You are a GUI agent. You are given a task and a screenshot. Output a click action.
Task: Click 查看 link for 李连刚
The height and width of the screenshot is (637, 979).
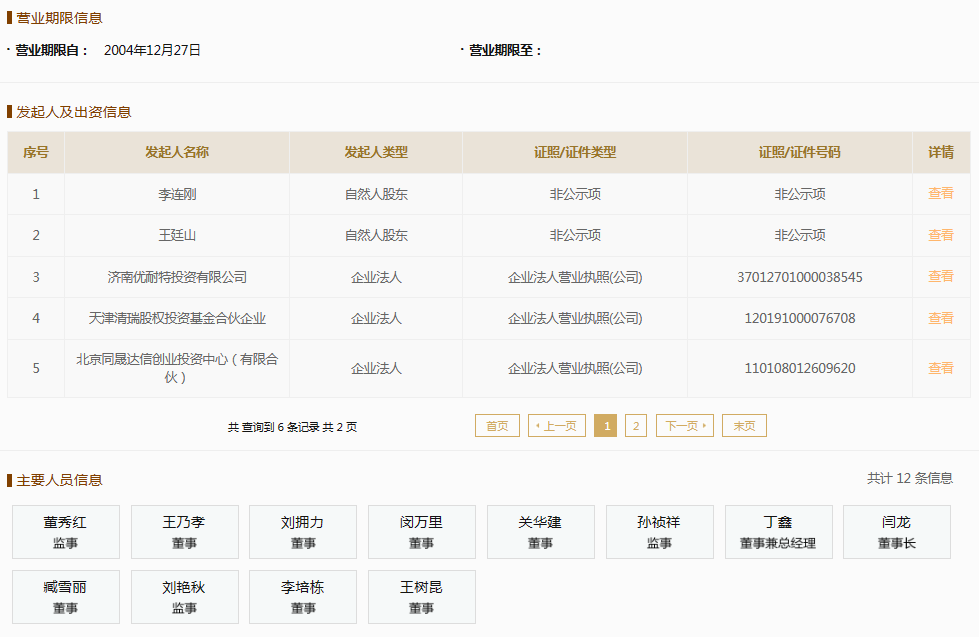[x=940, y=194]
